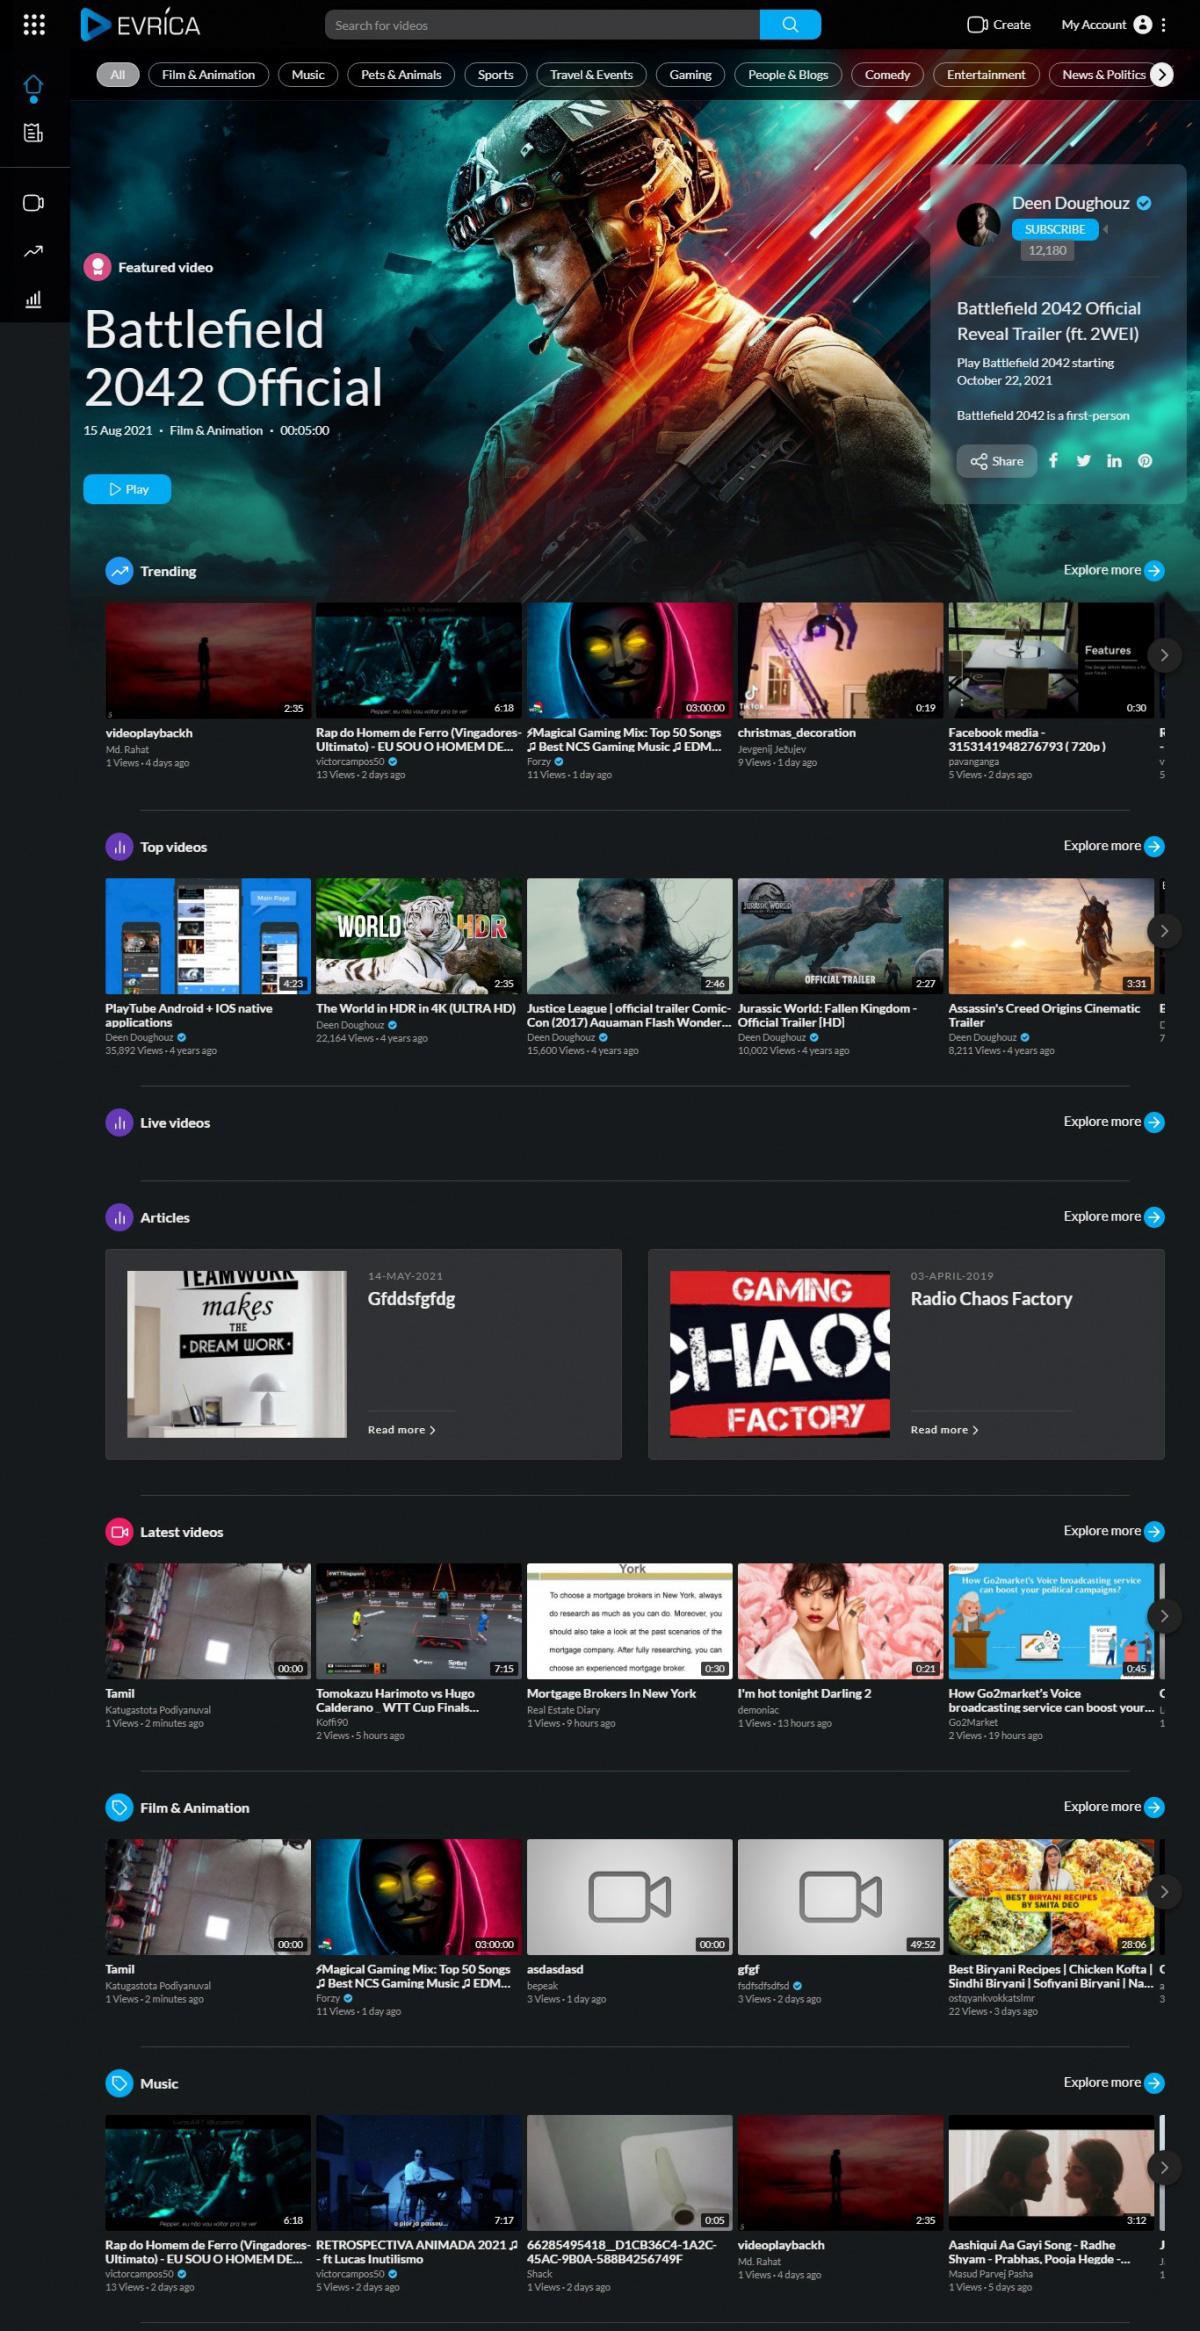The width and height of the screenshot is (1200, 2331).
Task: Share featured video on Facebook icon
Action: 1053,460
